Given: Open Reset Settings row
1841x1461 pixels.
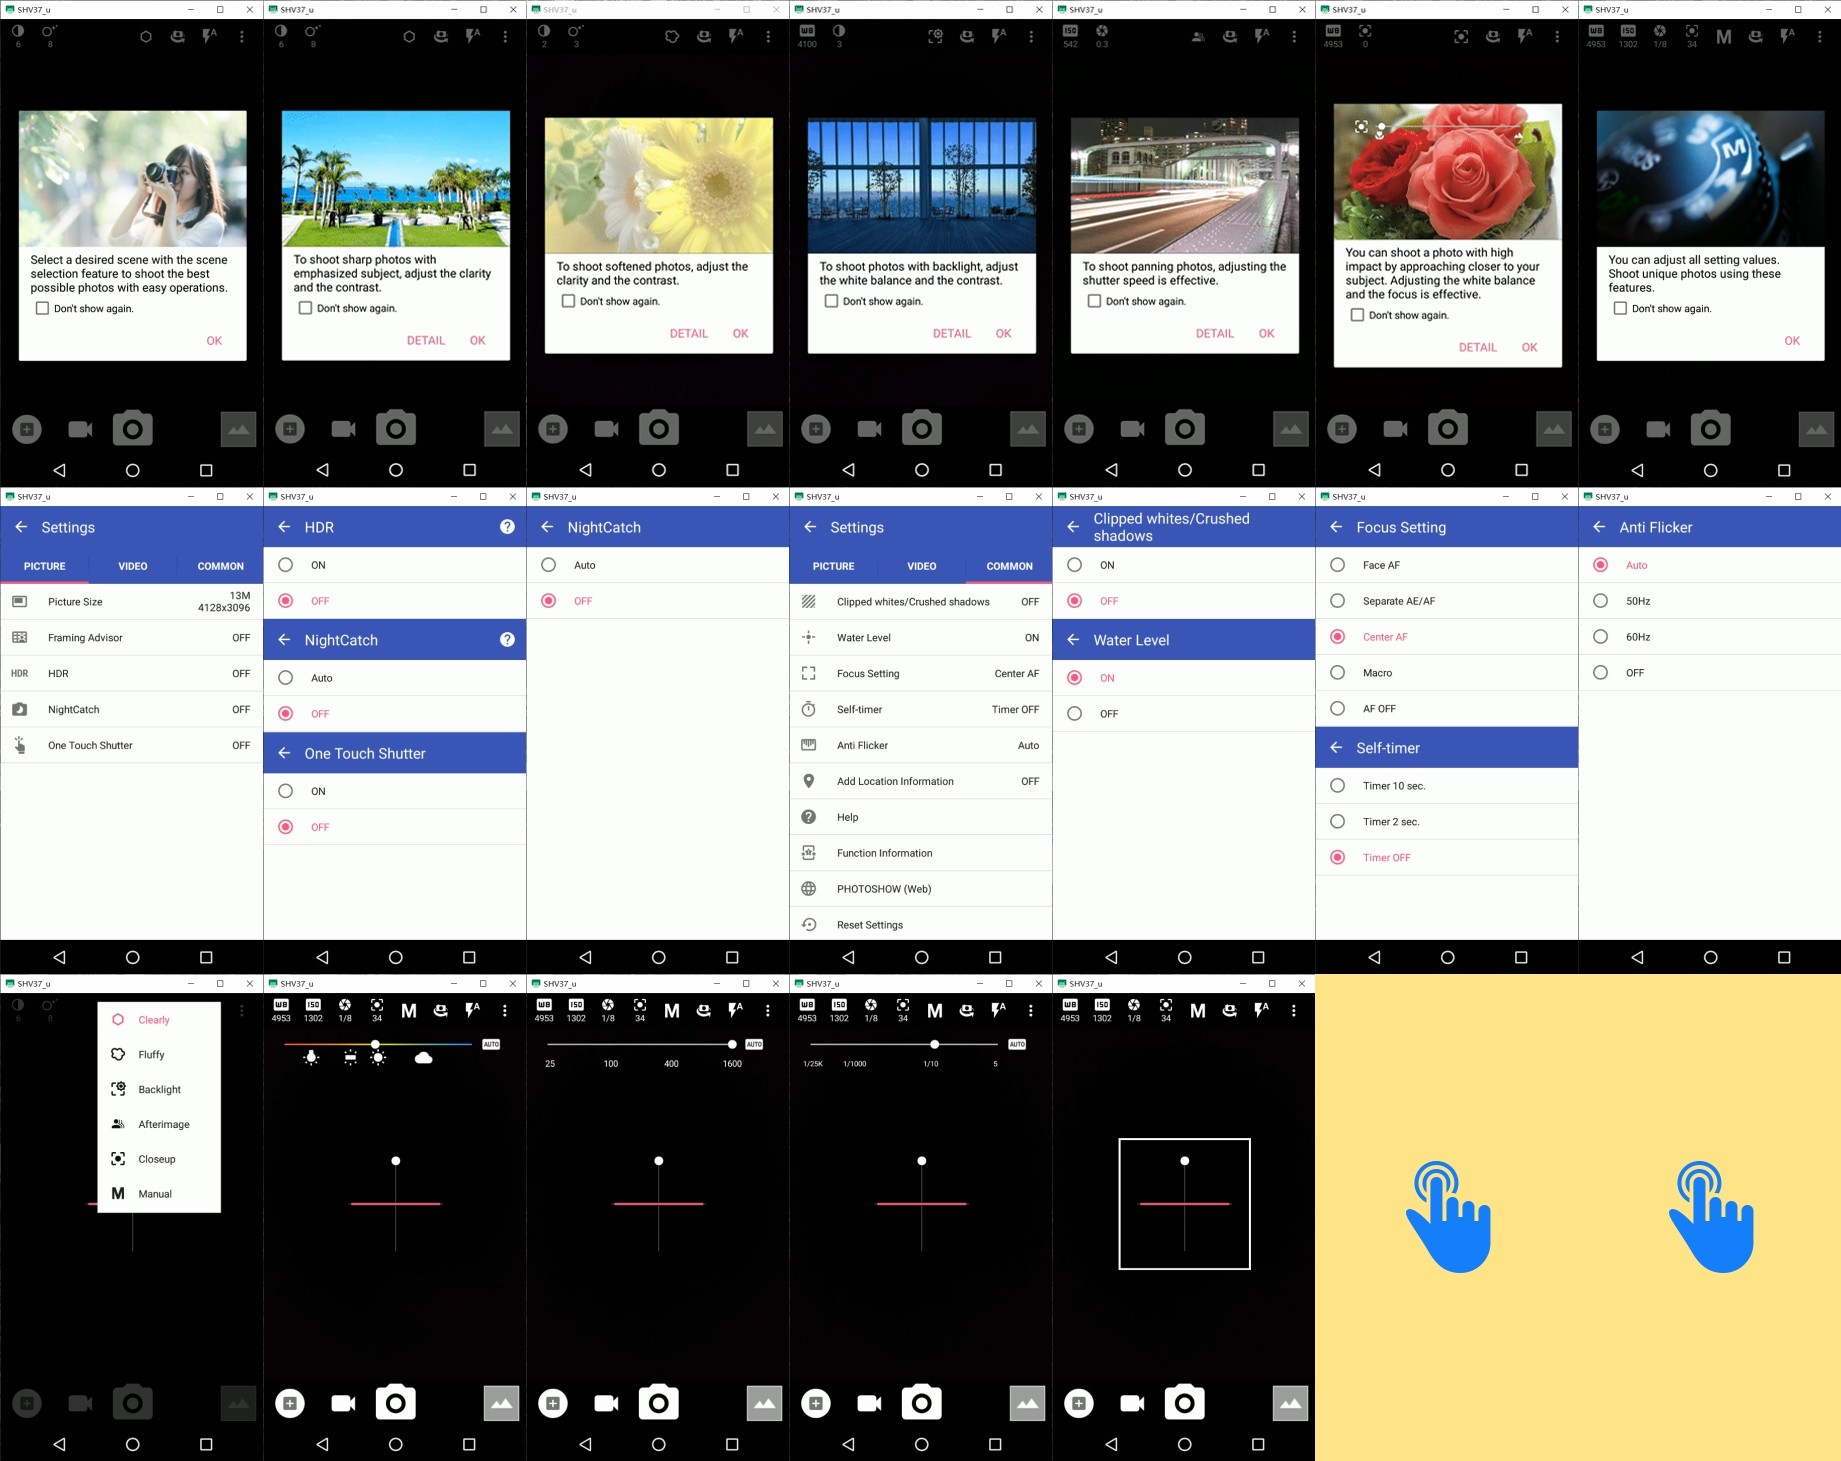Looking at the screenshot, I should click(x=920, y=925).
